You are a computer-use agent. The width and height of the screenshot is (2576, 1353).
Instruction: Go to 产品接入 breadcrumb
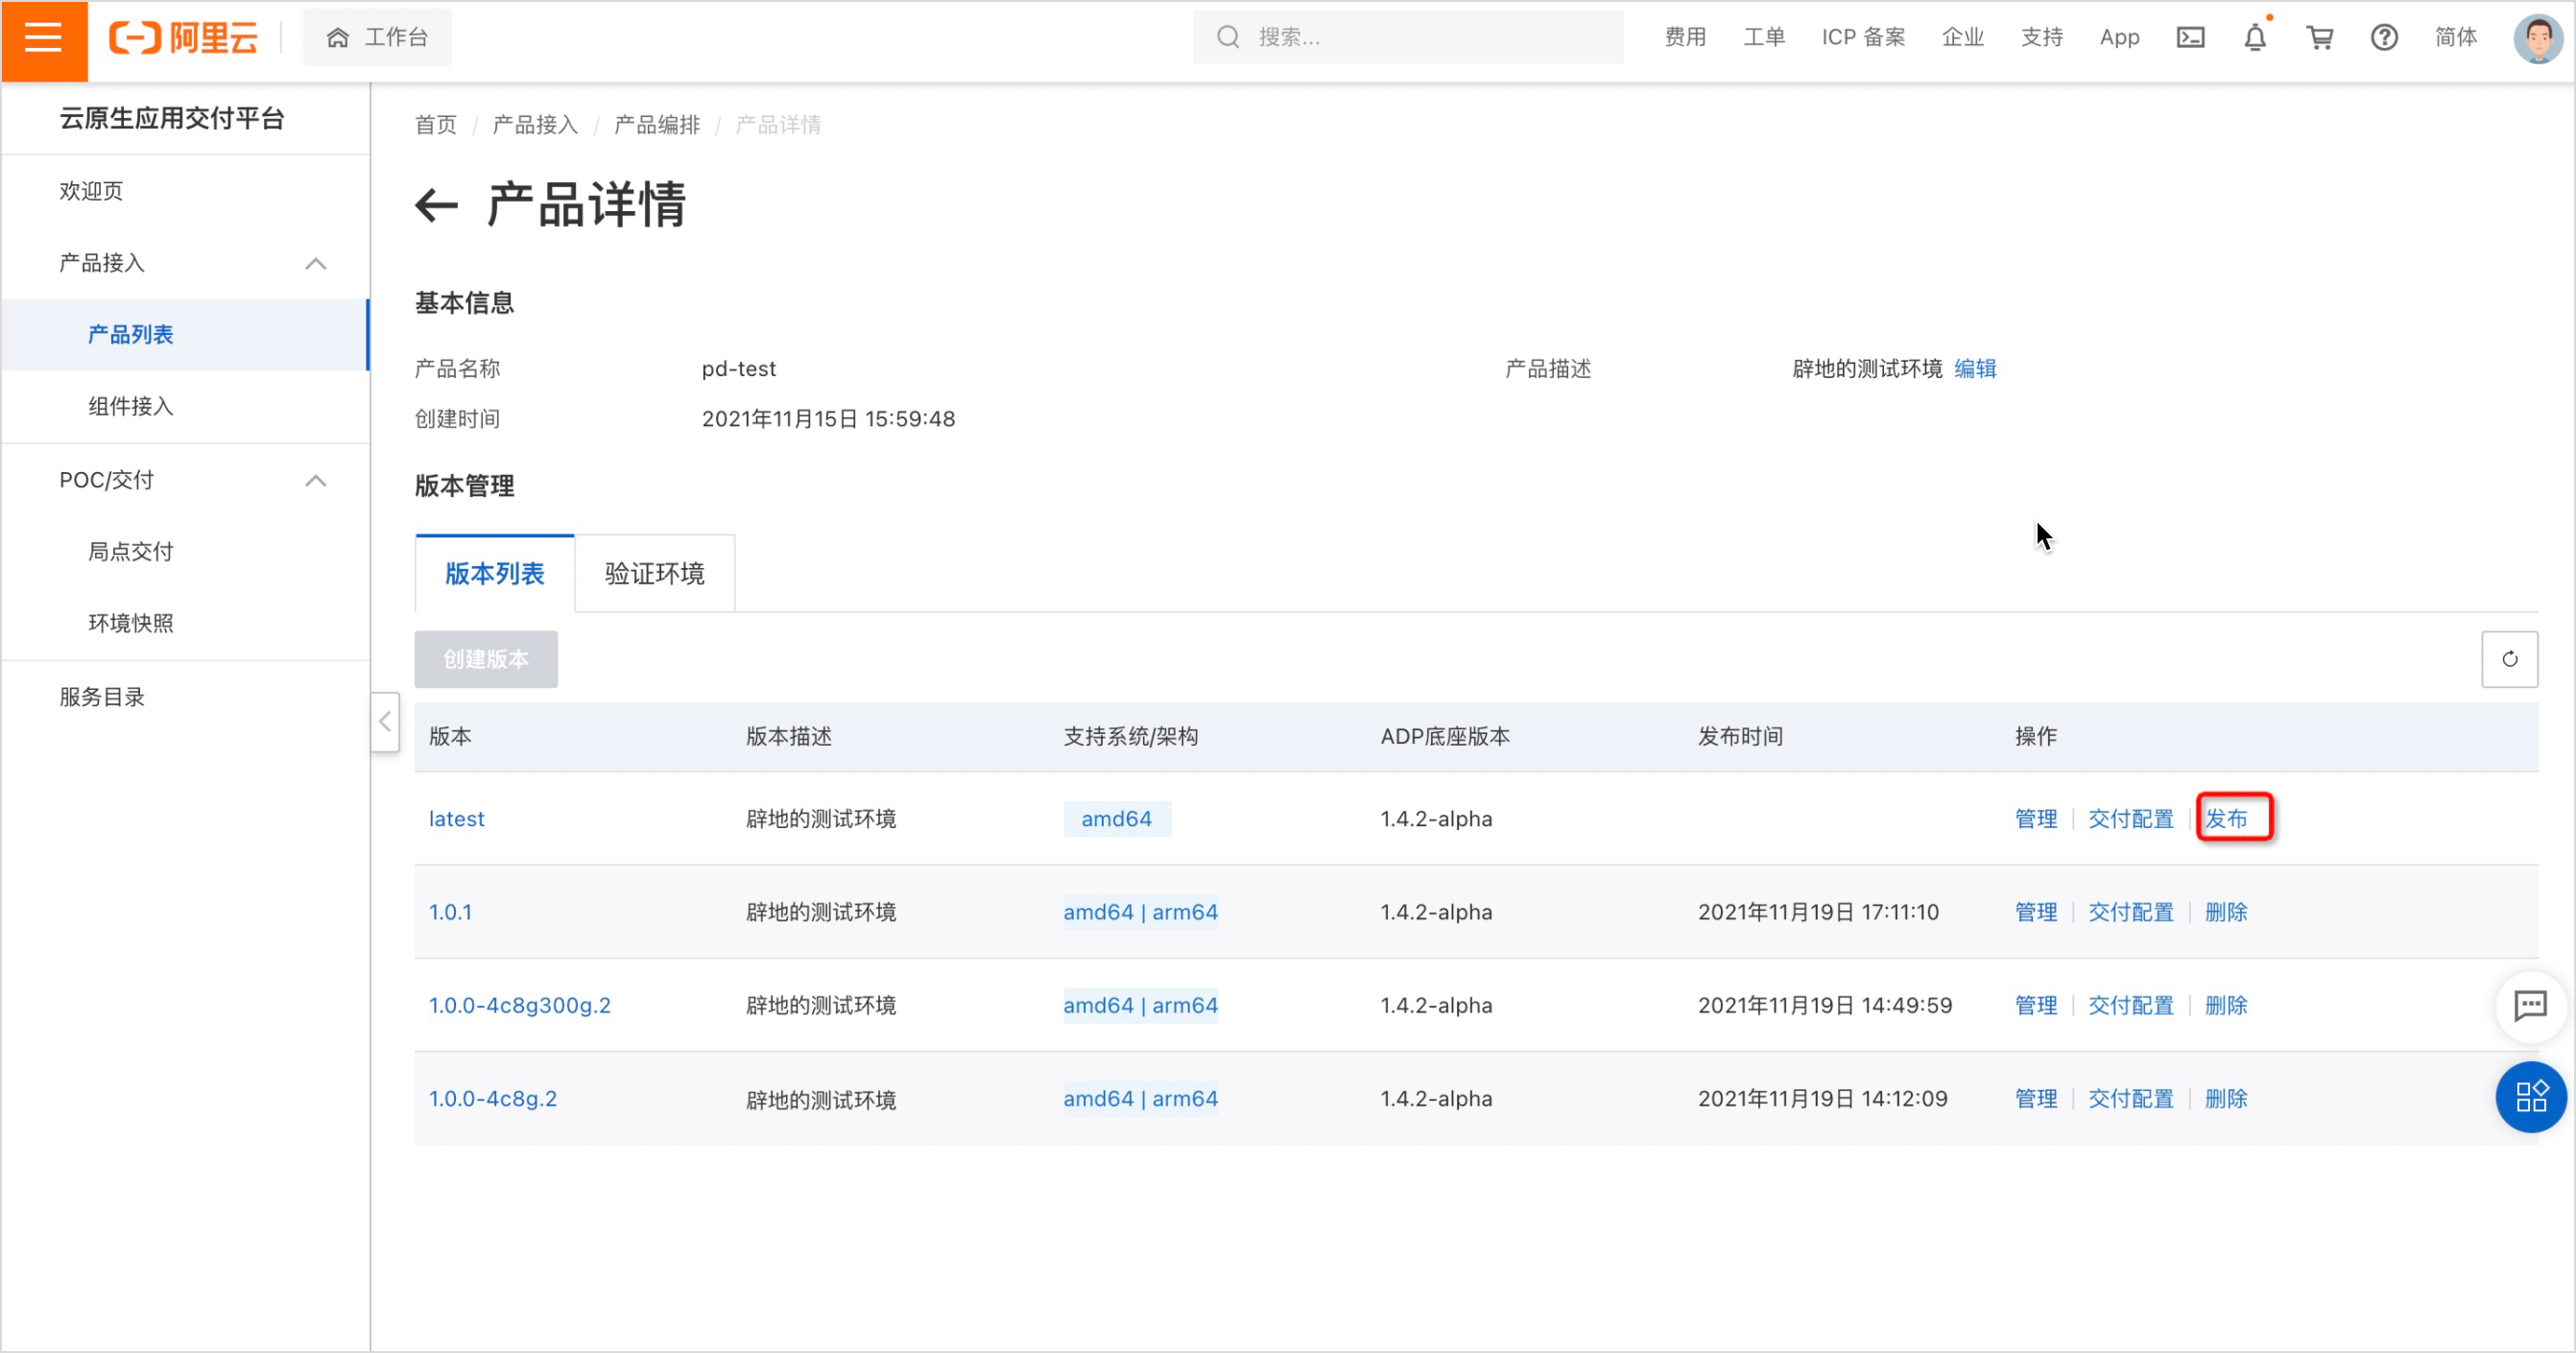tap(535, 125)
